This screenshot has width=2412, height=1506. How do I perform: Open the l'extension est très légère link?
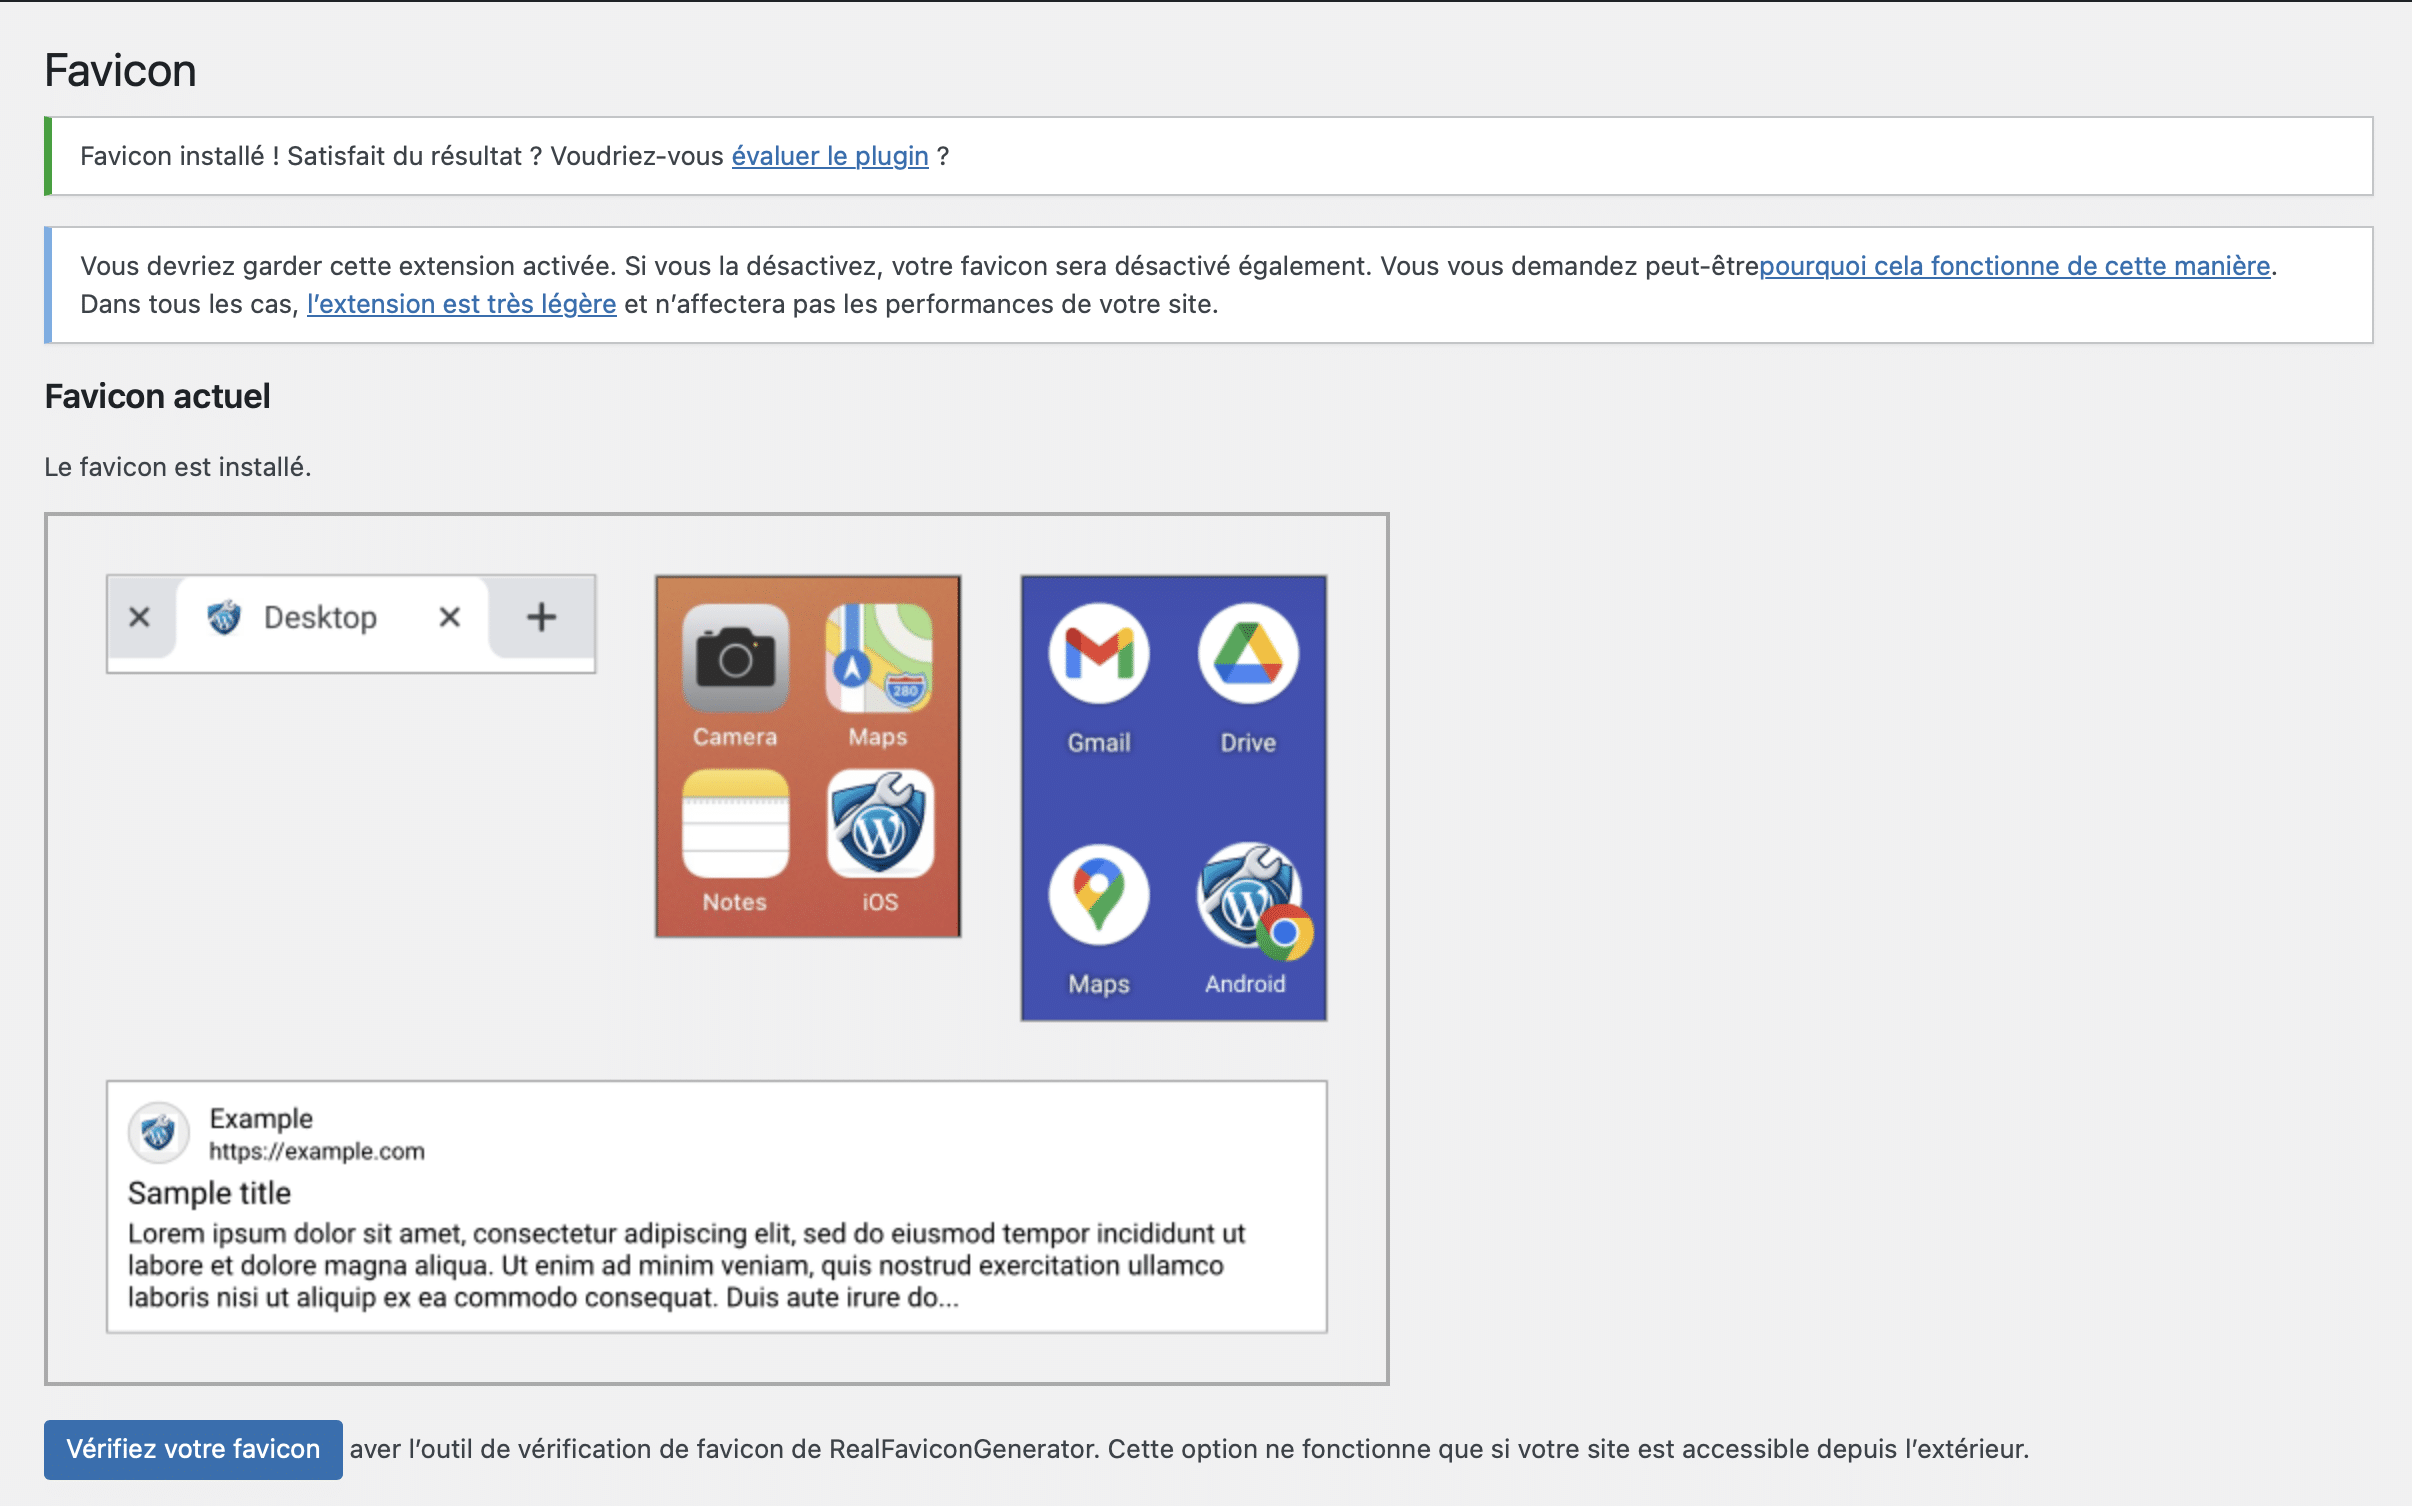(461, 304)
